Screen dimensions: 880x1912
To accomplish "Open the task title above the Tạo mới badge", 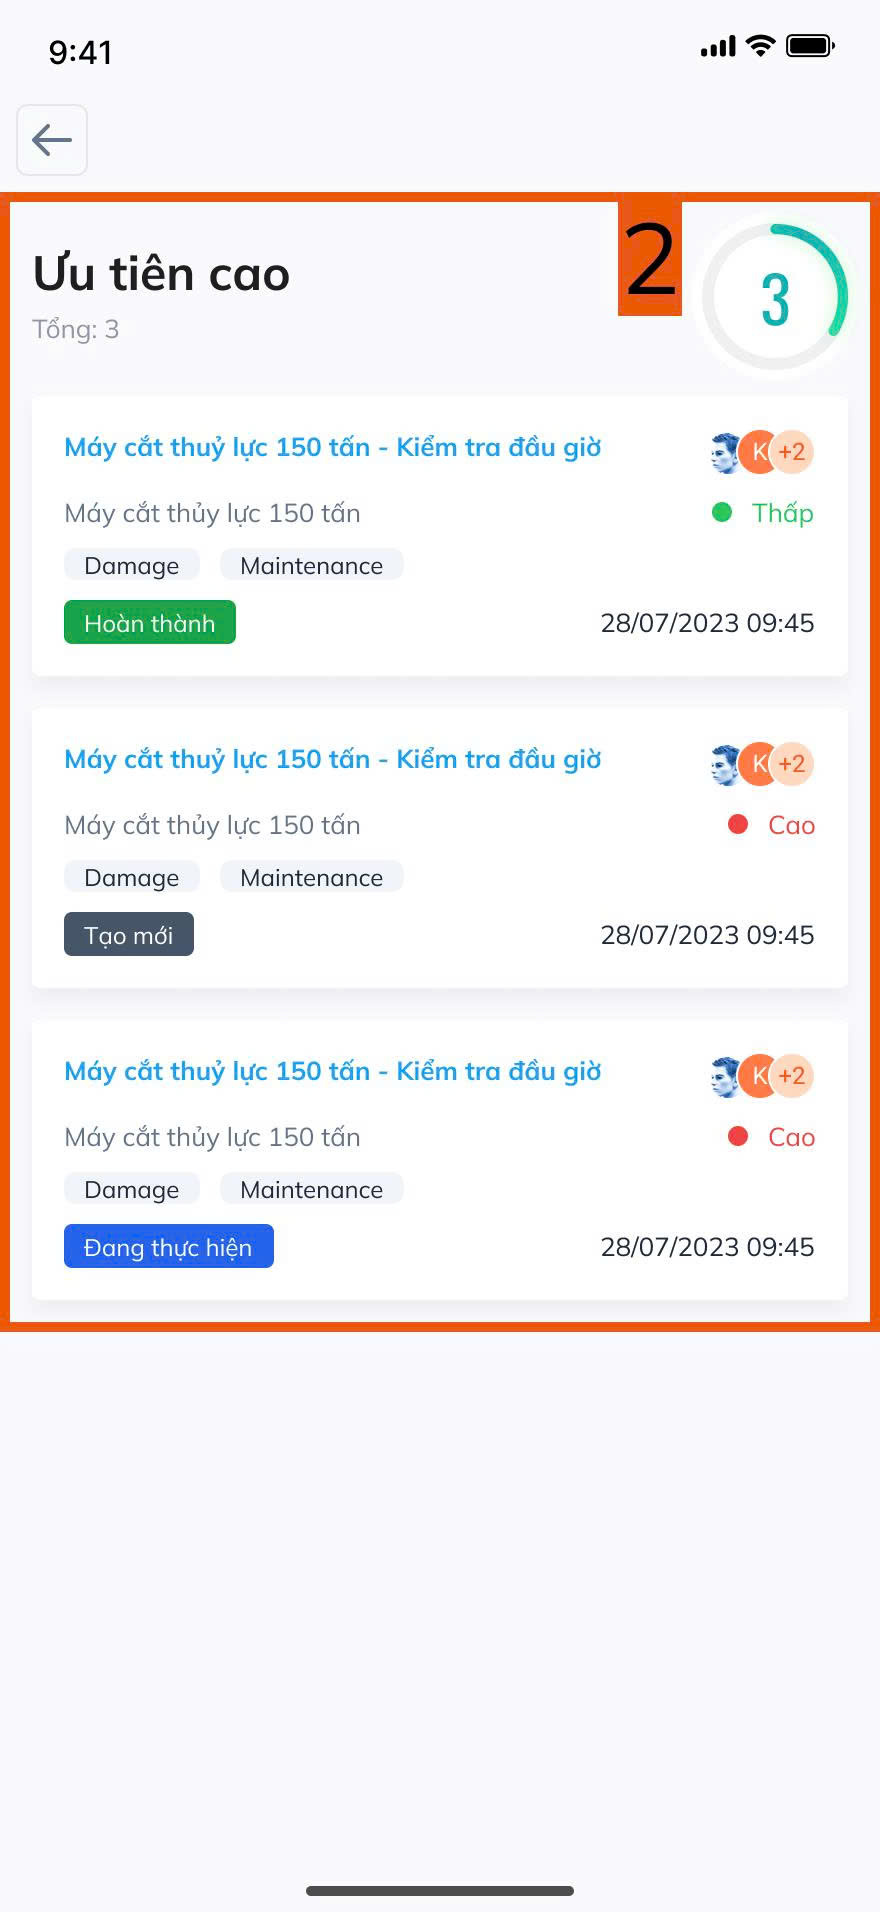I will click(x=333, y=759).
